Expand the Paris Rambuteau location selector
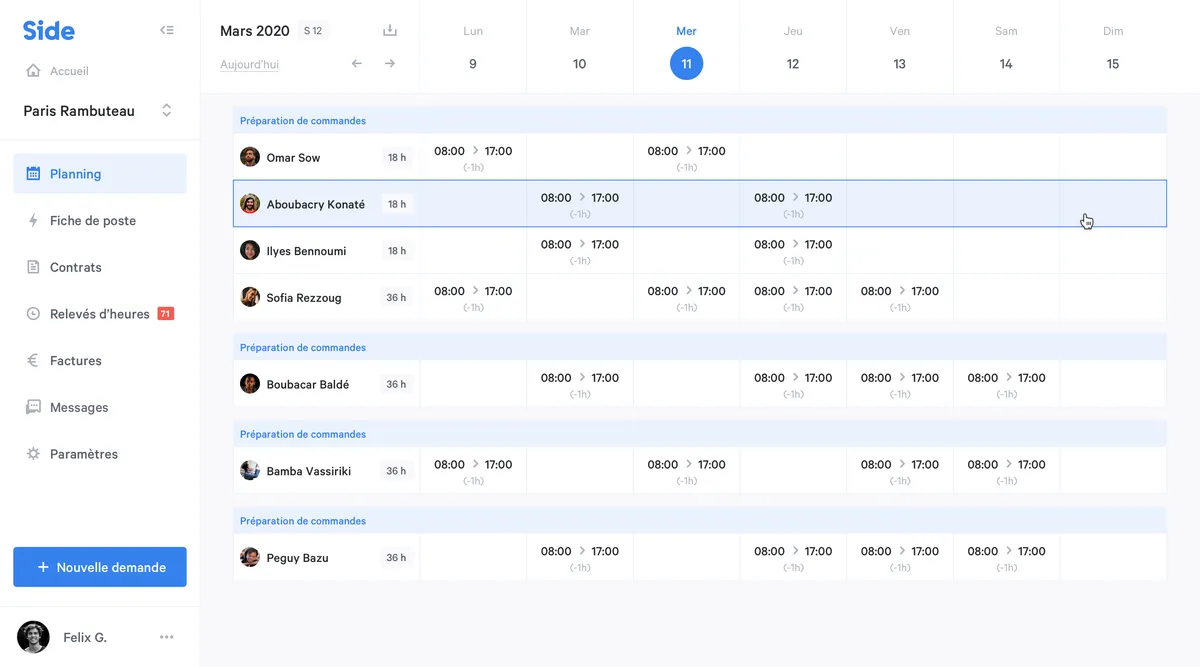The height and width of the screenshot is (667, 1200). point(166,111)
